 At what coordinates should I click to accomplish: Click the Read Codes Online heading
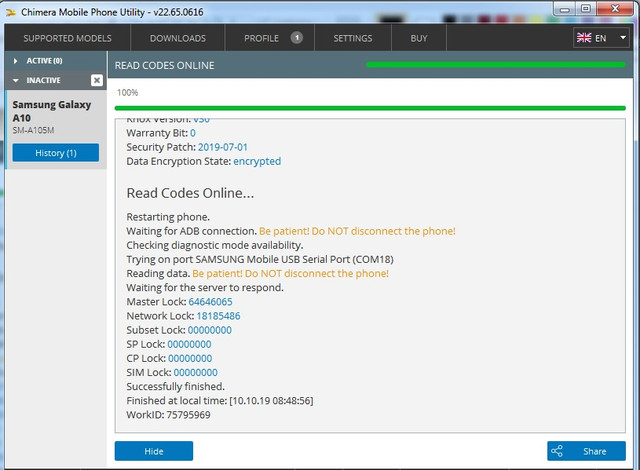coord(190,193)
